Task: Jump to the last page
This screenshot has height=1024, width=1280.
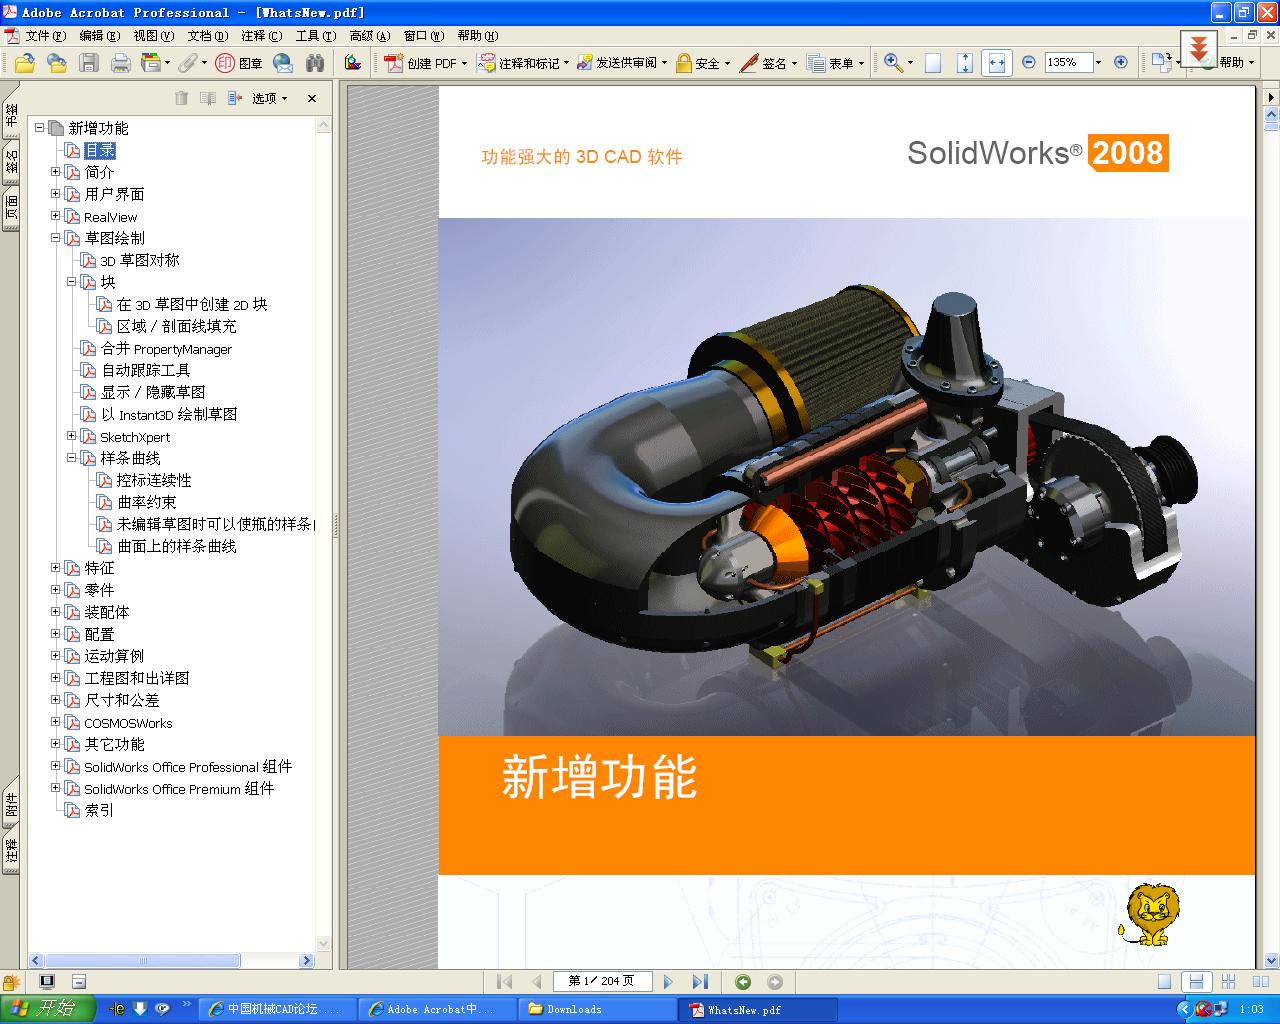Action: click(700, 982)
